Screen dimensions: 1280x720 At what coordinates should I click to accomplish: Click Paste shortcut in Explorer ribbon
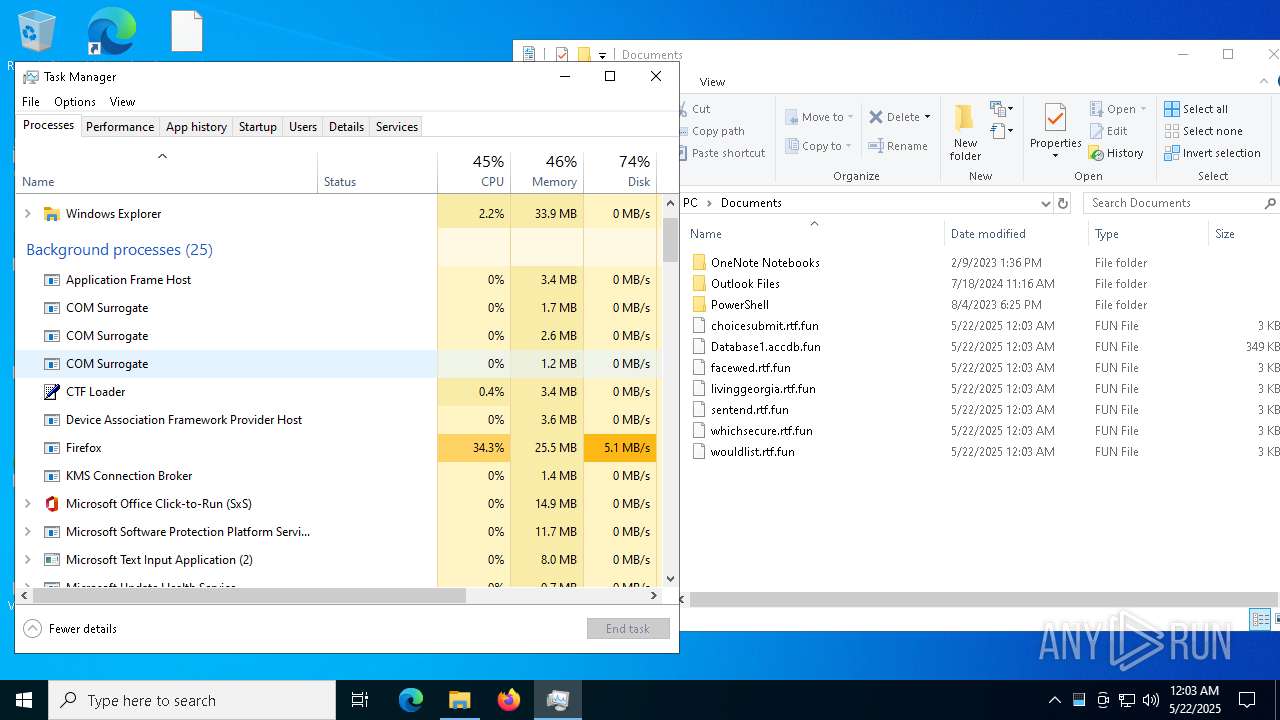720,153
